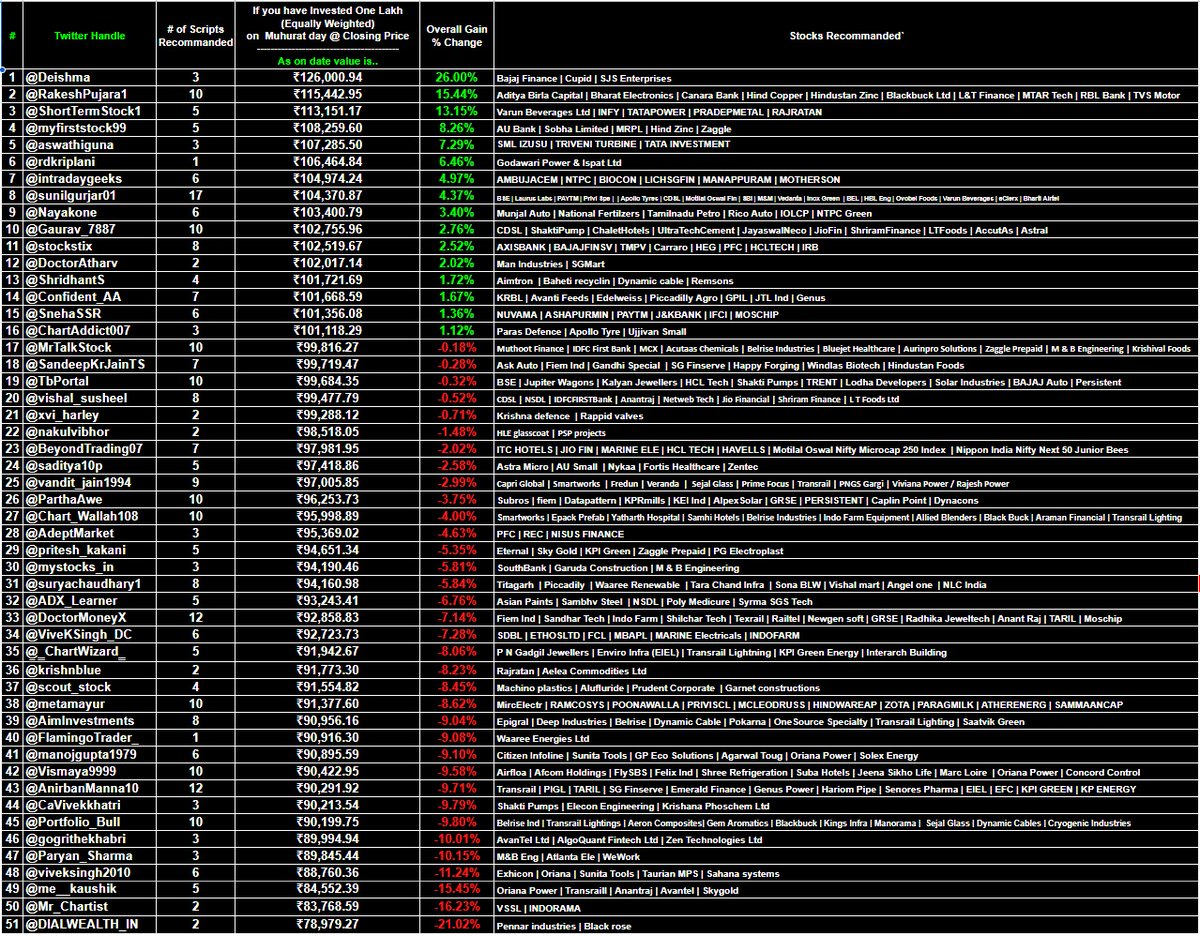Select the Stocks Recommanded column header
The height and width of the screenshot is (936, 1200).
point(846,36)
